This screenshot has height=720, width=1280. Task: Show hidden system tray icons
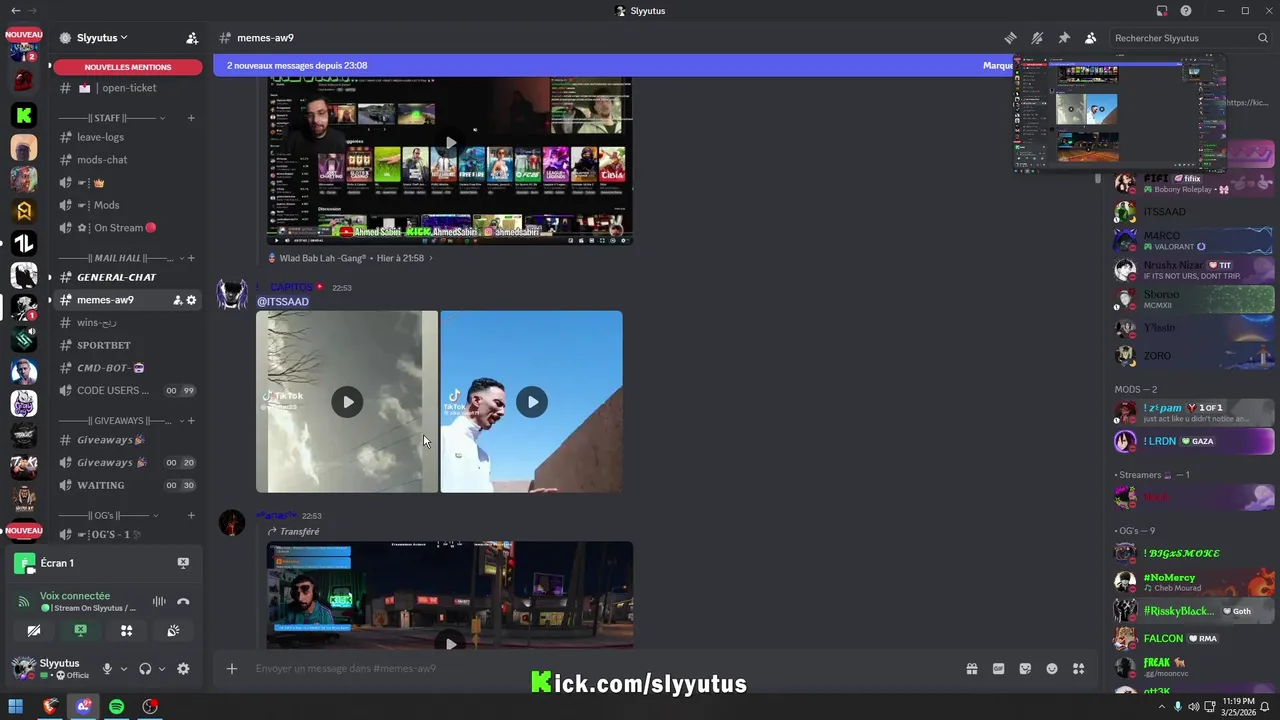point(1160,707)
